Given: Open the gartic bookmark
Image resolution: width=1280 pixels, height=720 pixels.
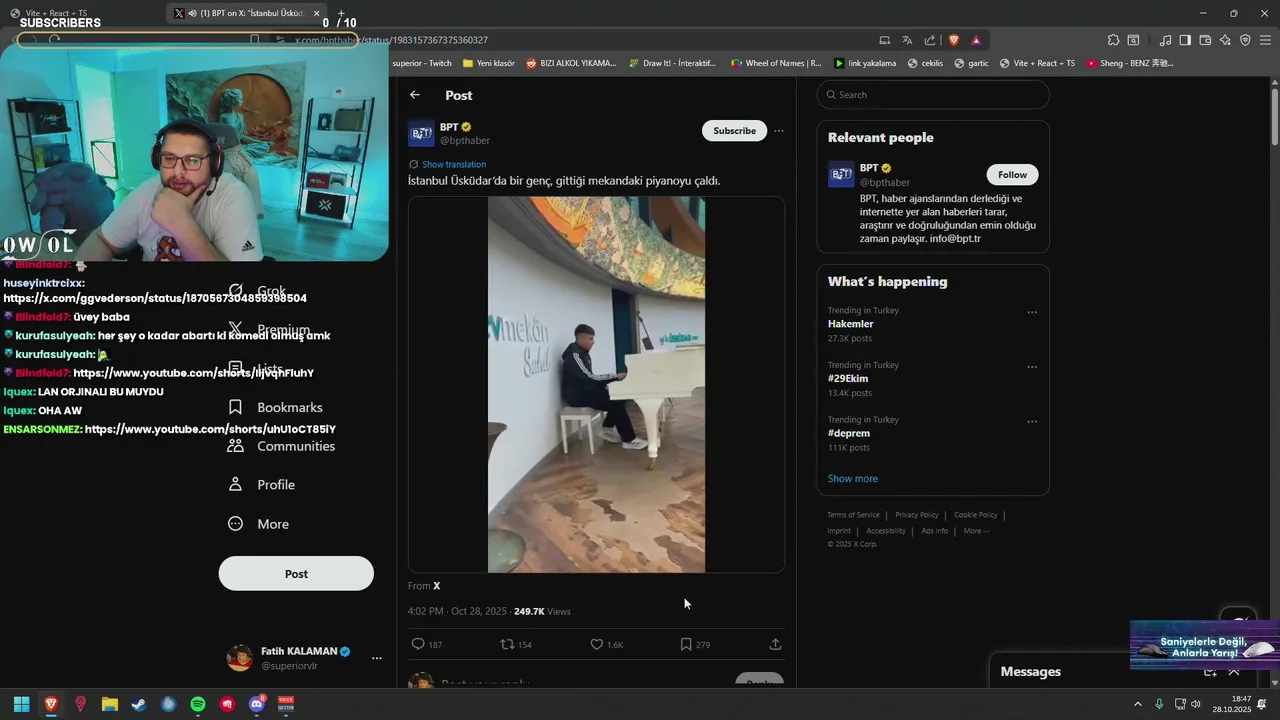Looking at the screenshot, I should (971, 63).
